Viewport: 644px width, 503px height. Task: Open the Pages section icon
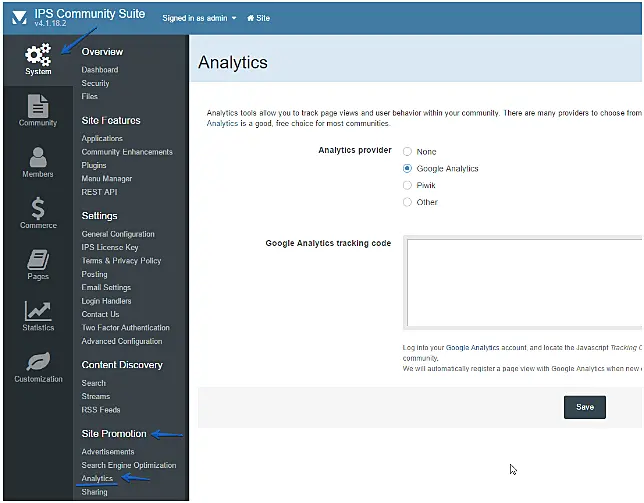tap(38, 260)
